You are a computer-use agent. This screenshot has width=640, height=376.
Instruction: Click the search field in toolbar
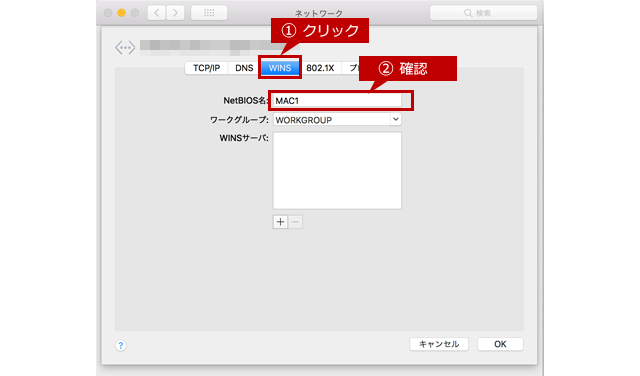coord(483,13)
